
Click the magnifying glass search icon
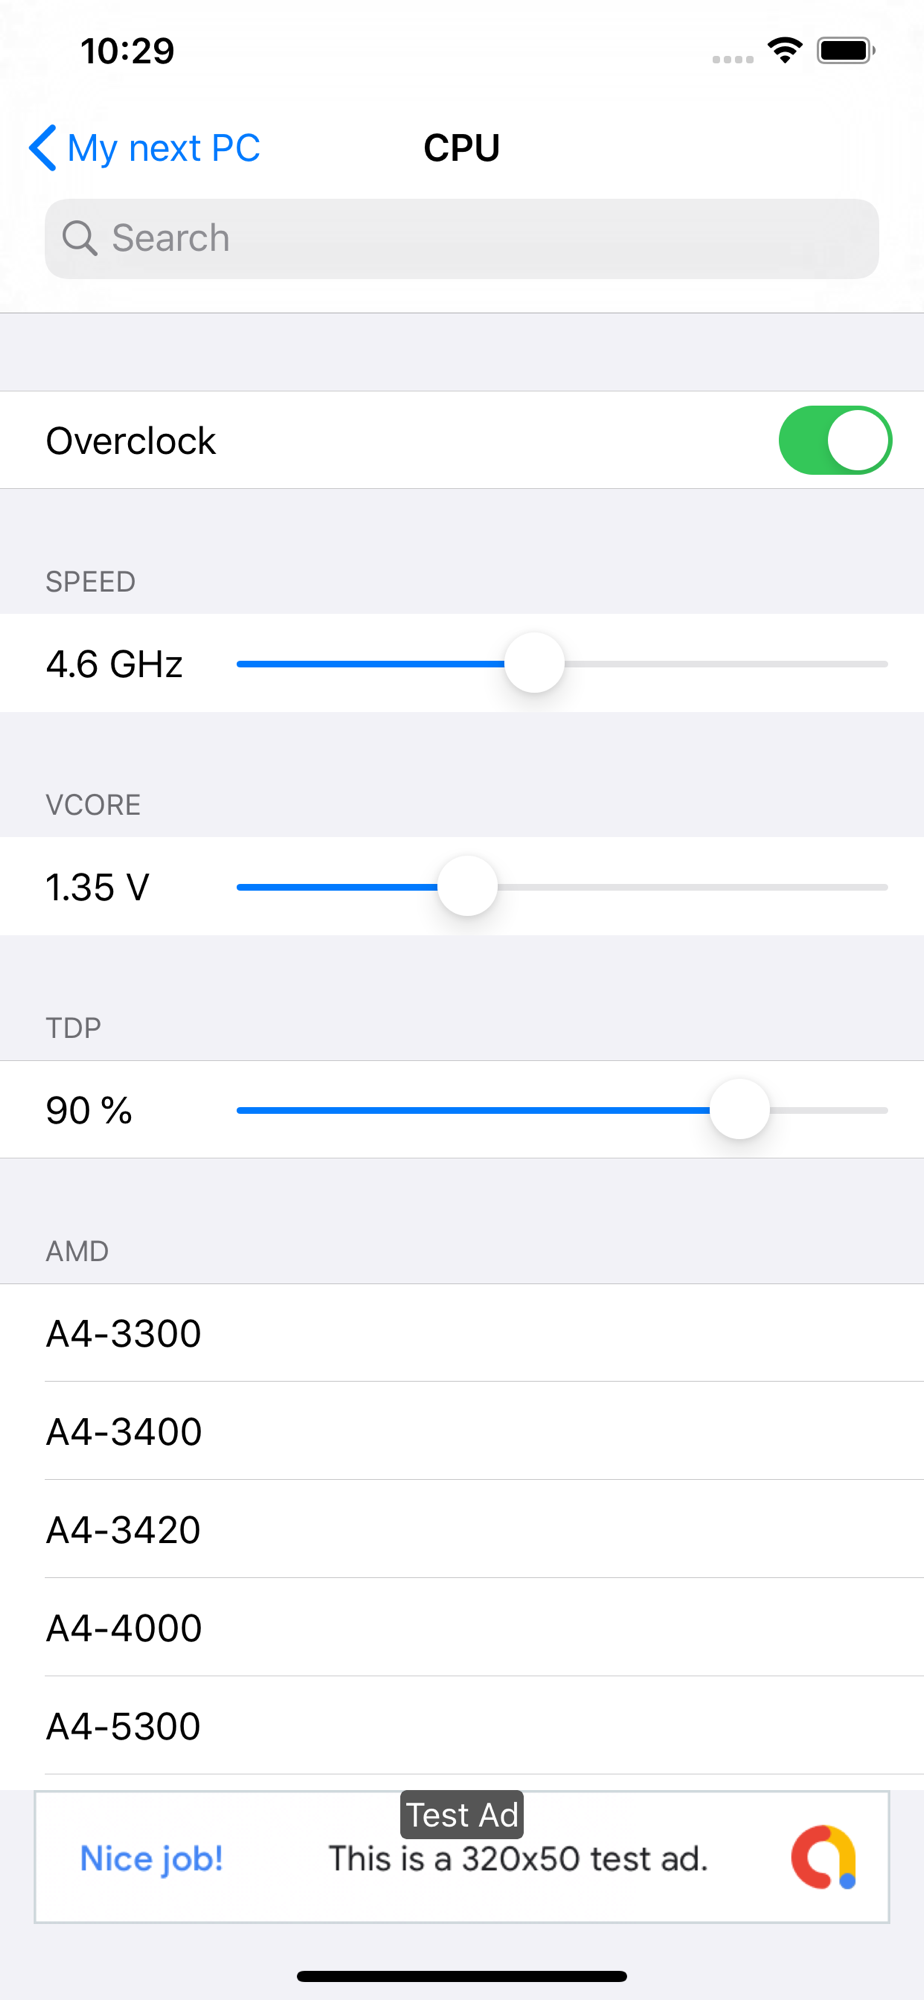tap(79, 238)
